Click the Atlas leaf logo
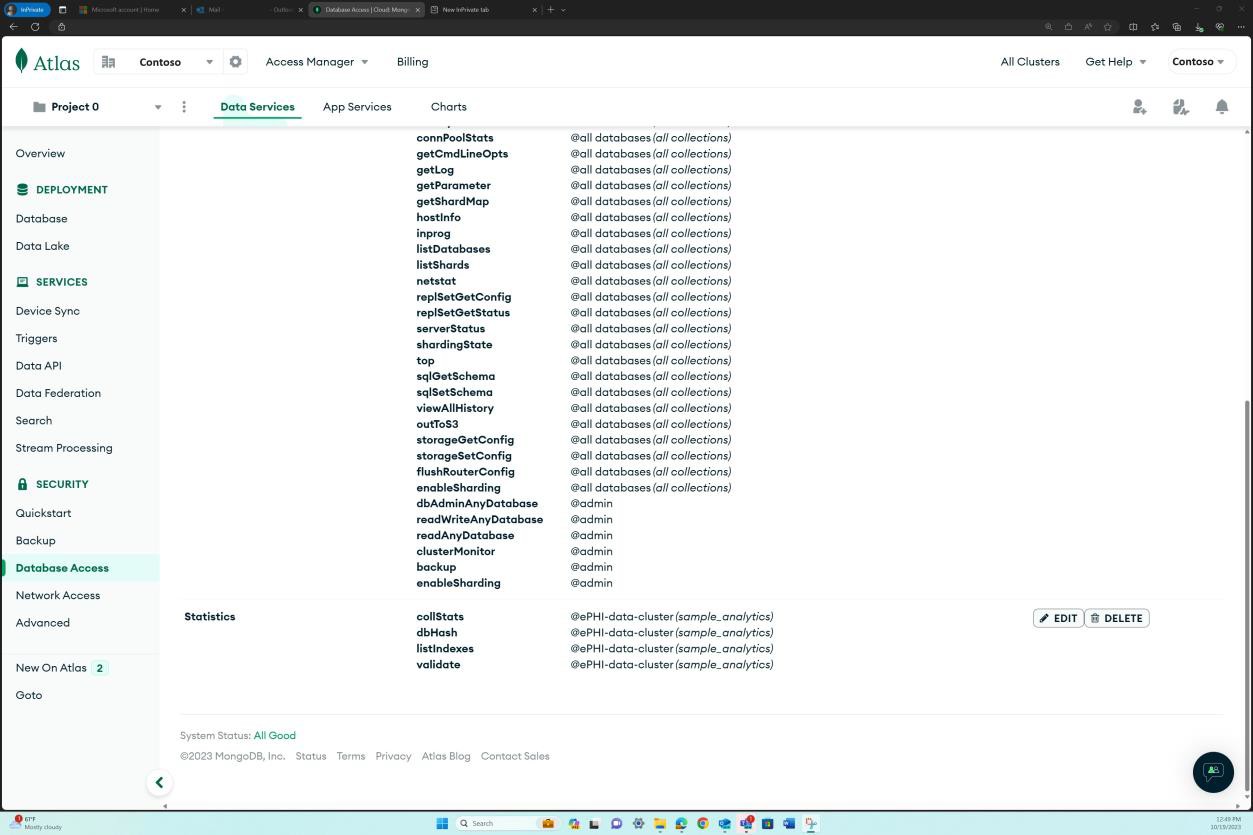This screenshot has width=1253, height=835. (22, 61)
